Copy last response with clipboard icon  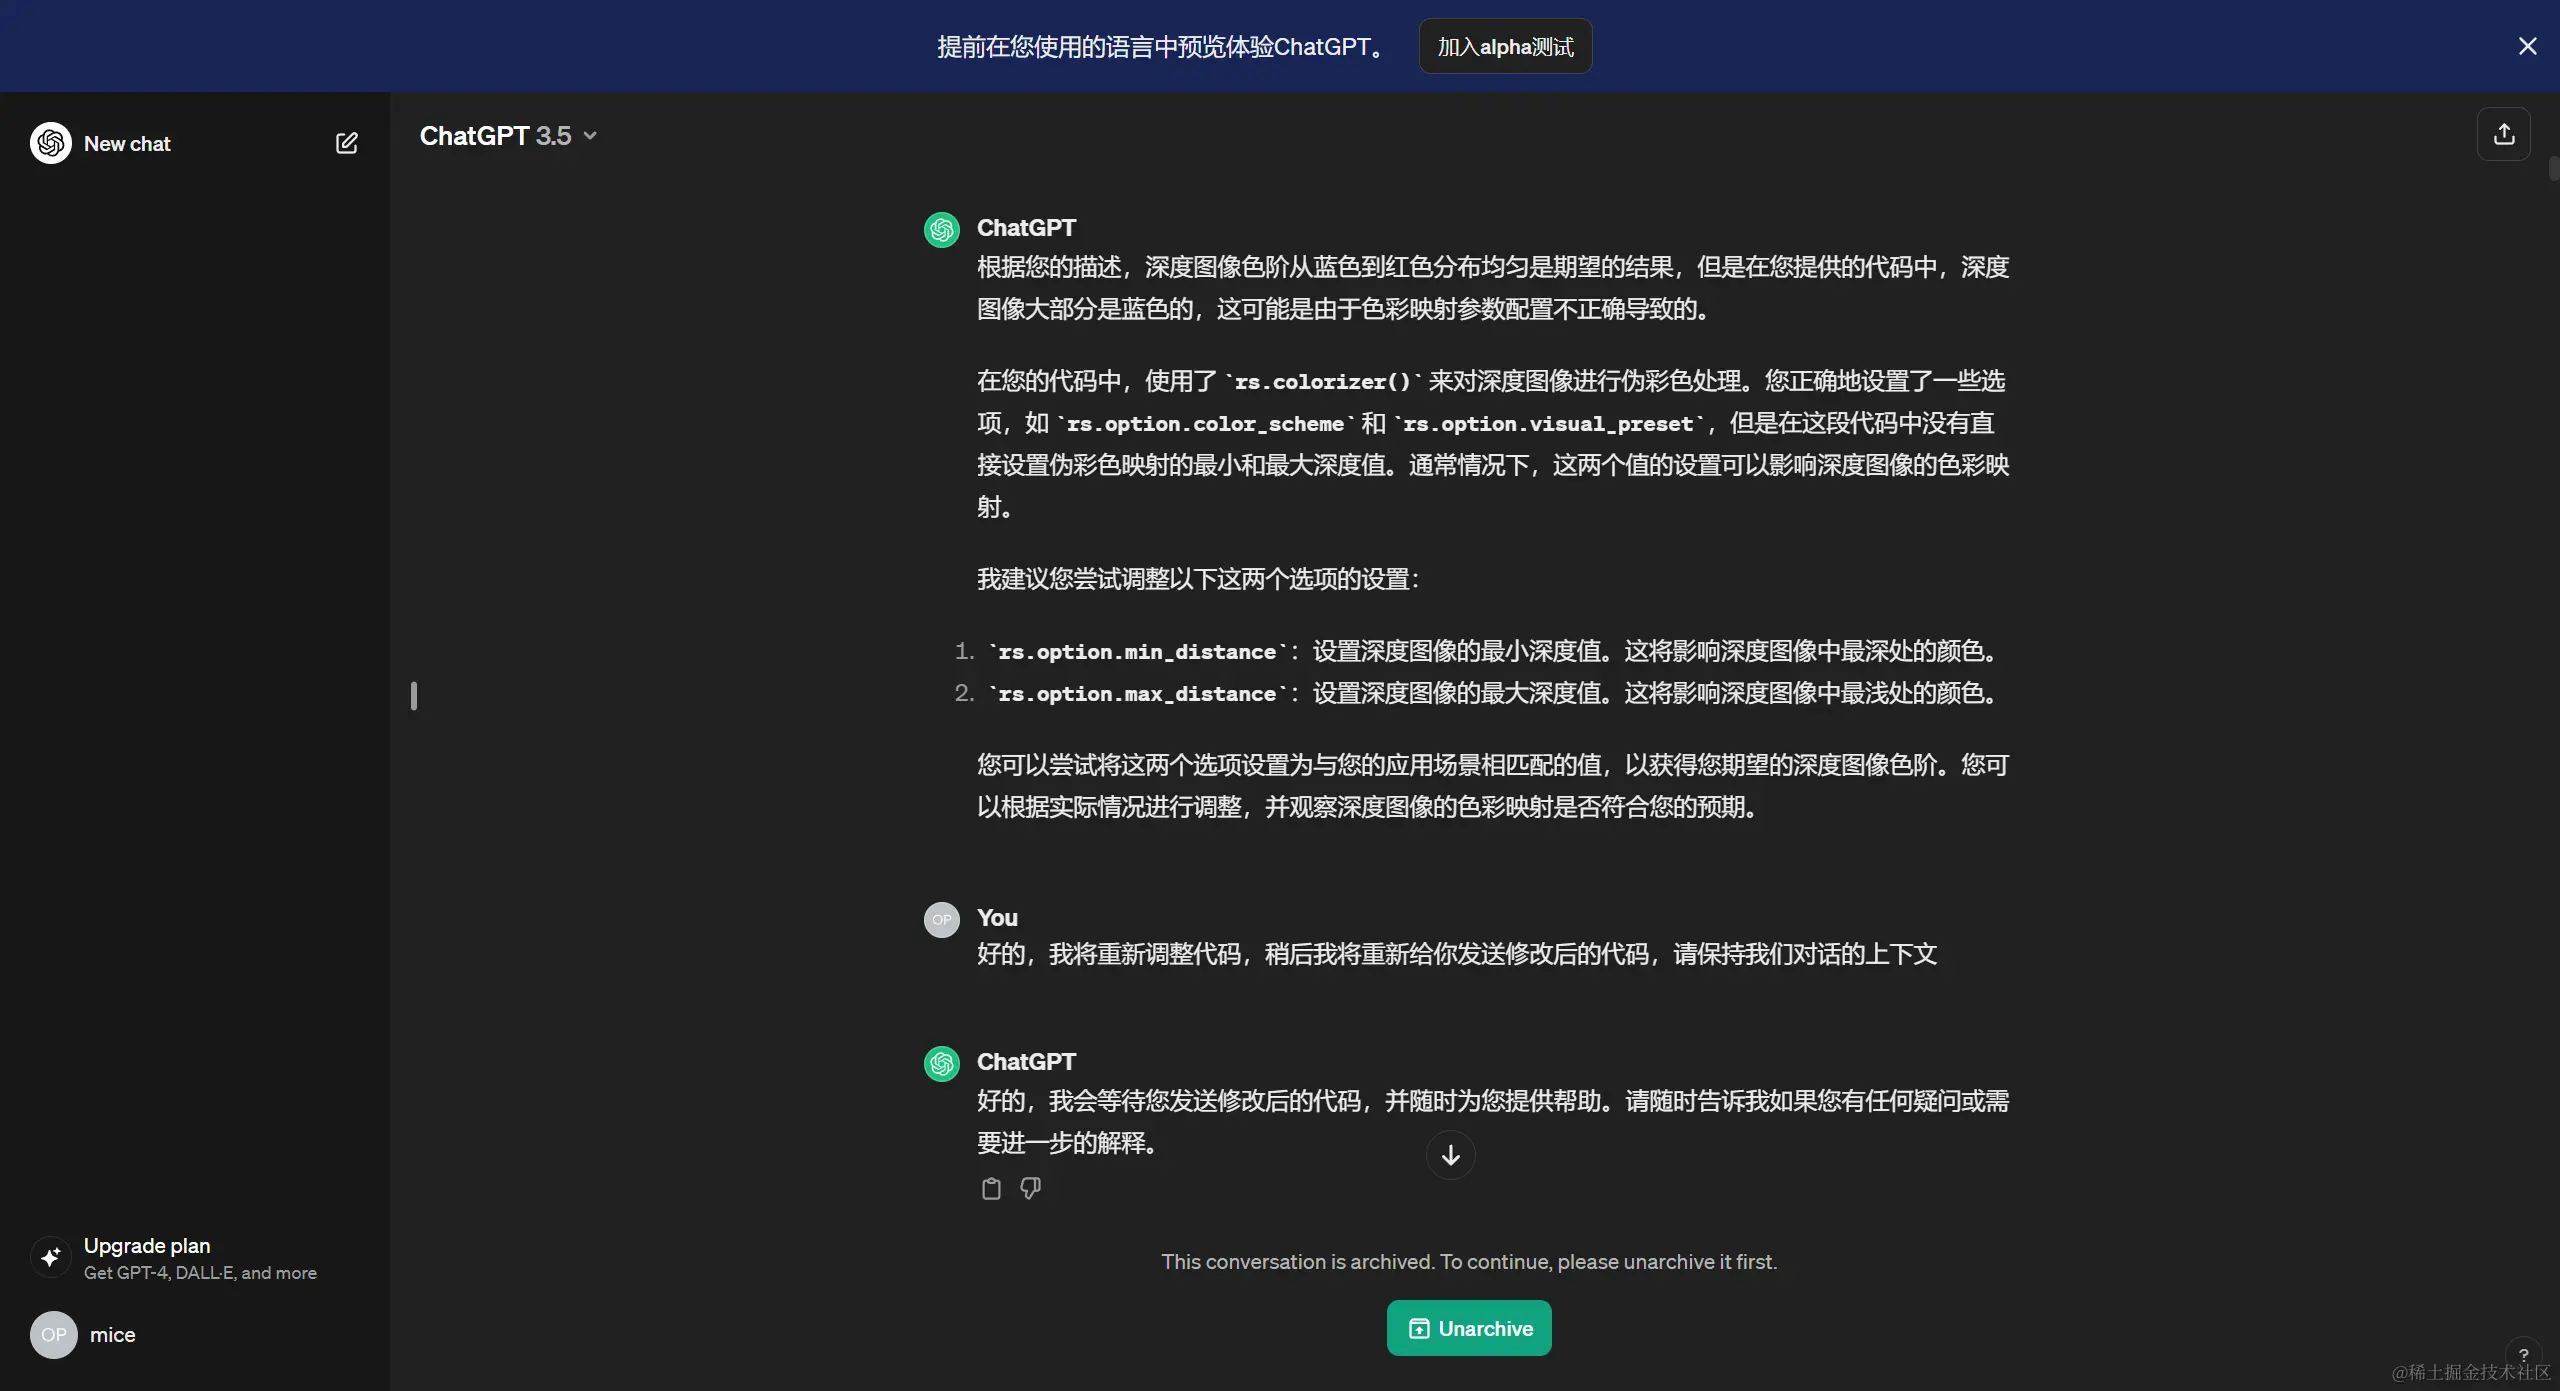tap(991, 1188)
